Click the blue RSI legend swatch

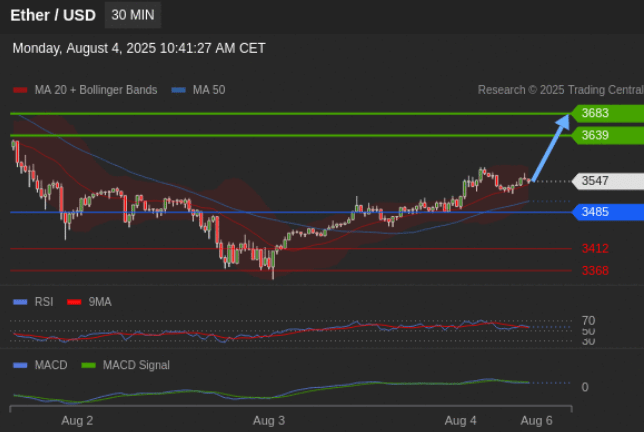[x=20, y=302]
